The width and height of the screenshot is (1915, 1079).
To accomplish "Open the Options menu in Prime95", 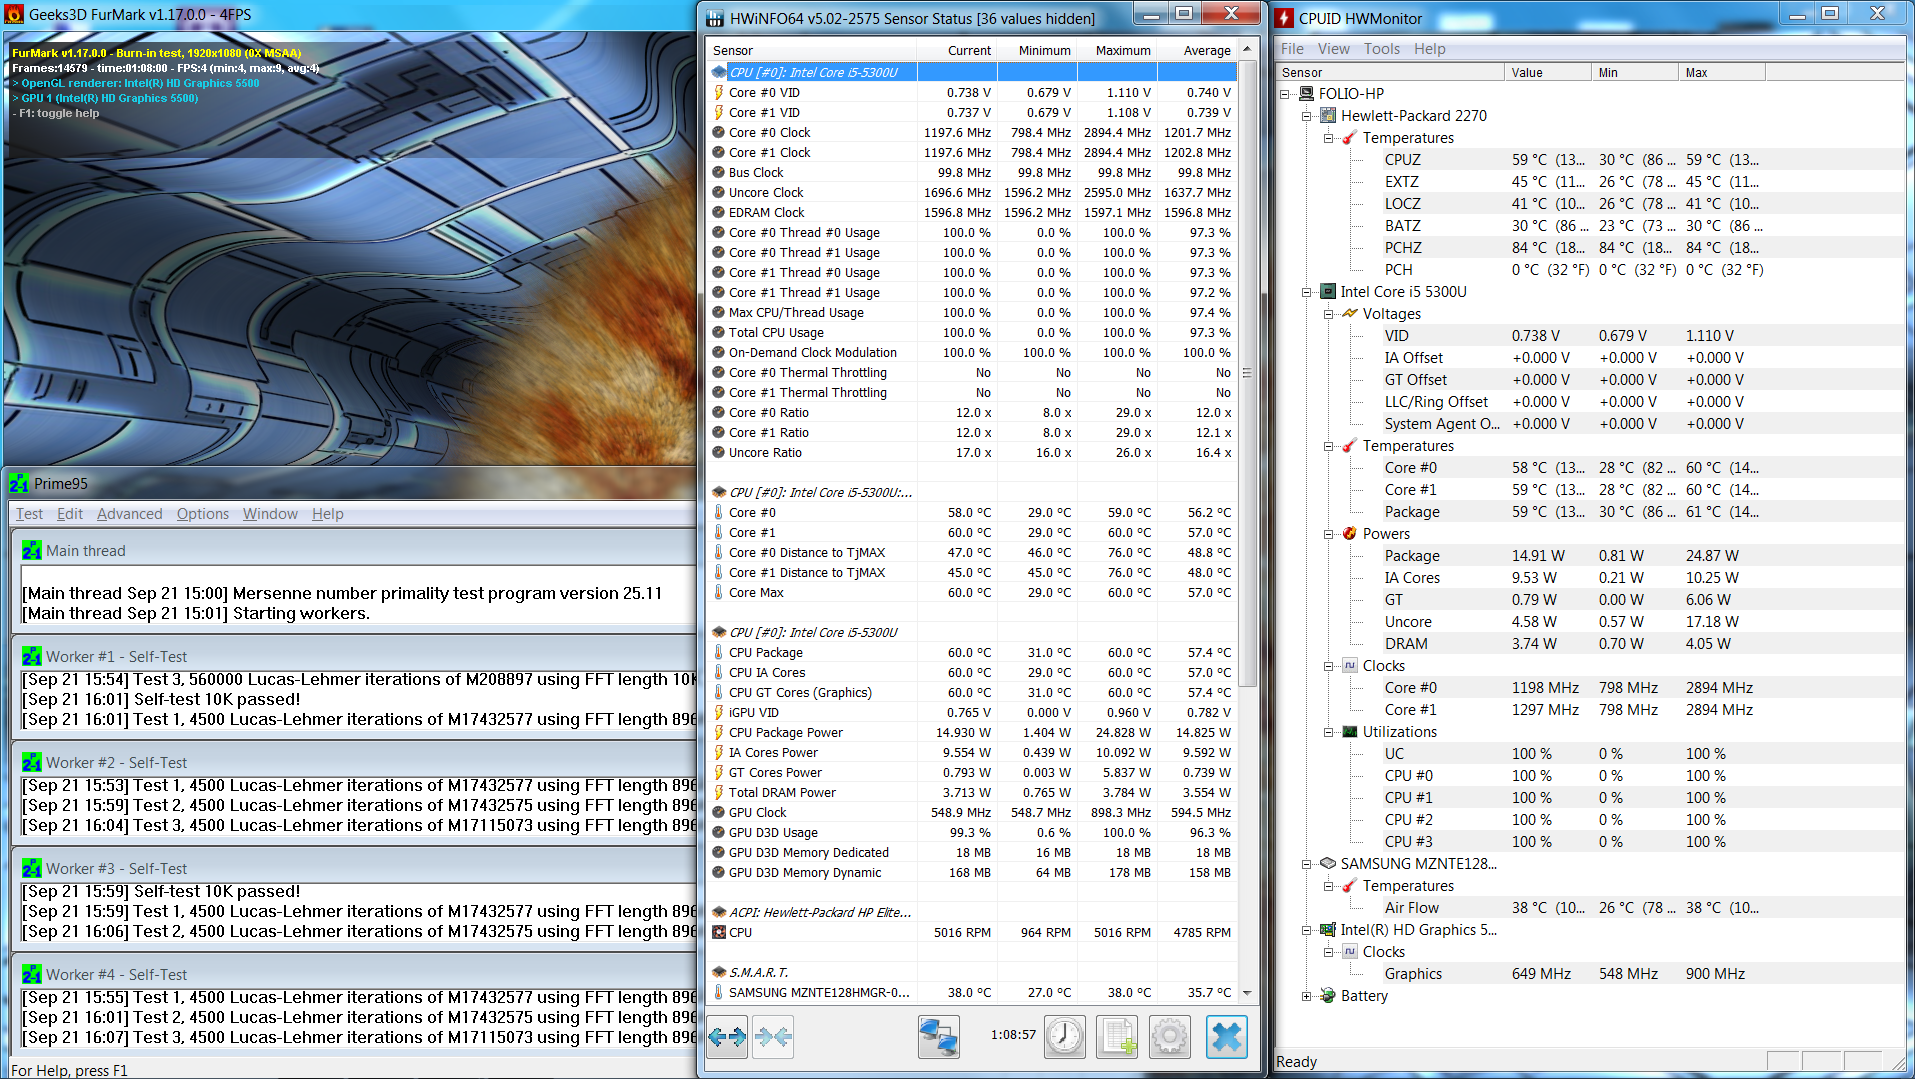I will tap(203, 514).
